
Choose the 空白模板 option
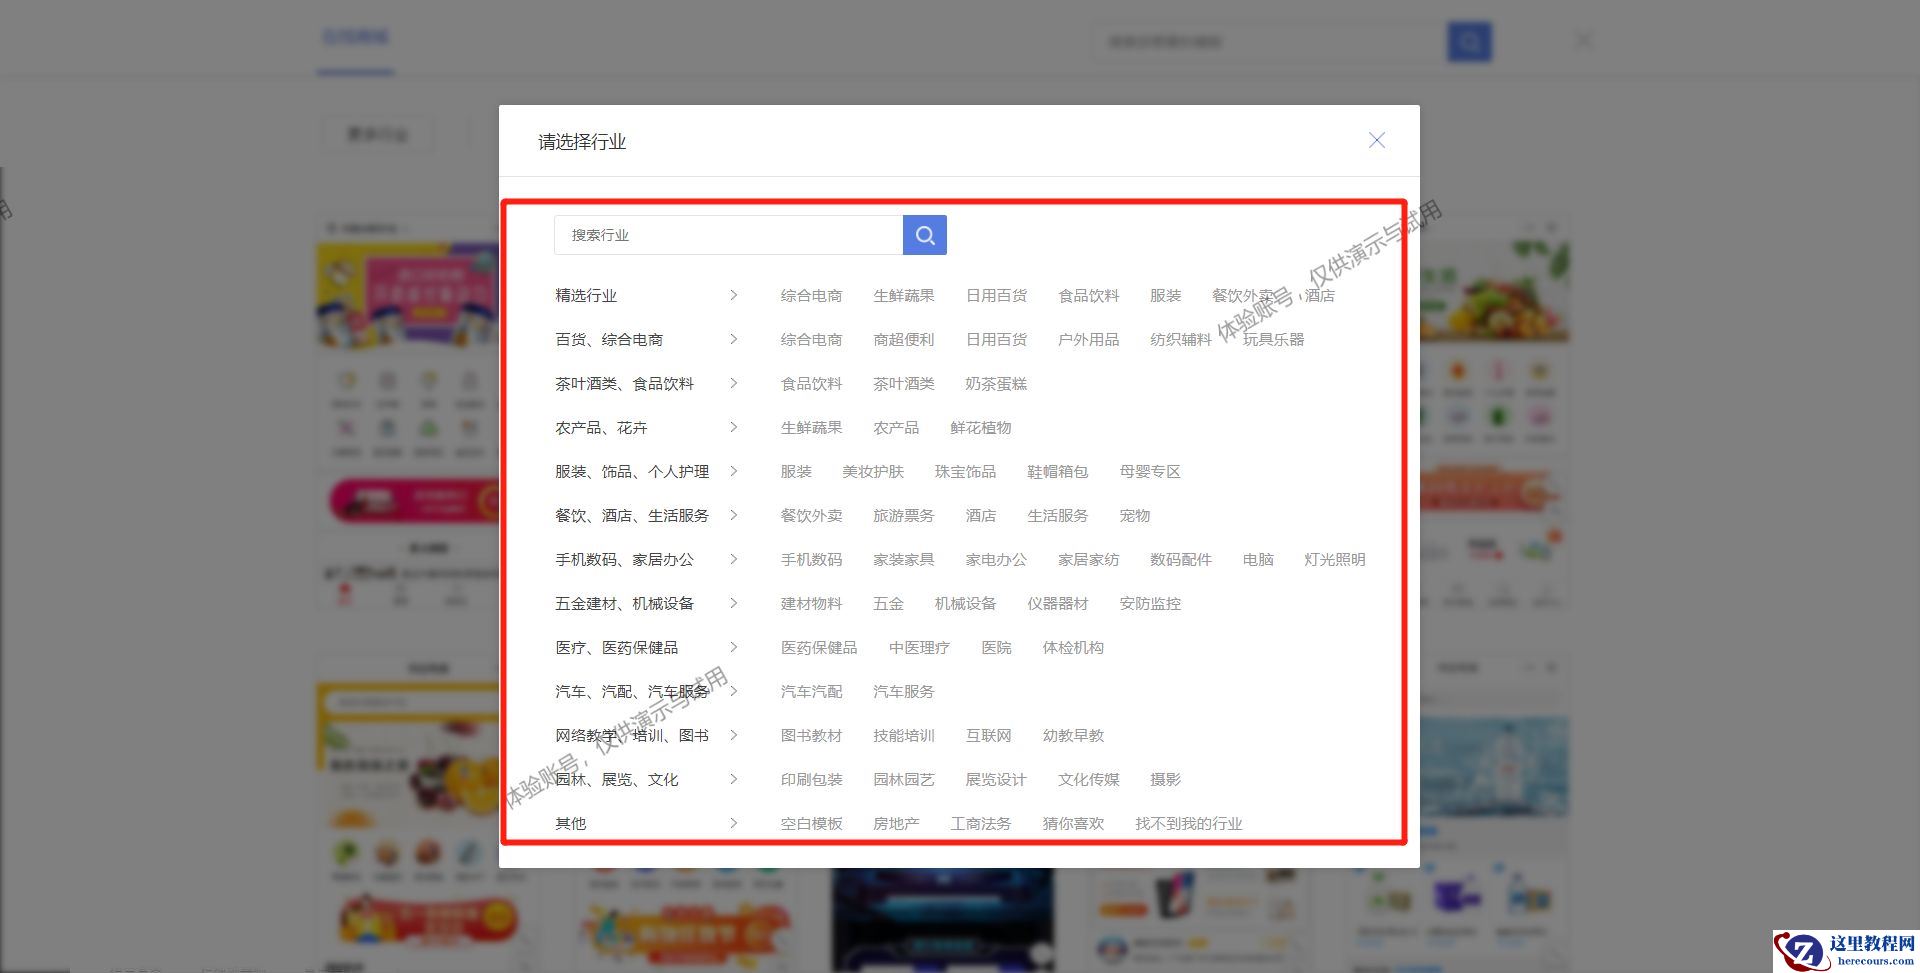click(811, 824)
